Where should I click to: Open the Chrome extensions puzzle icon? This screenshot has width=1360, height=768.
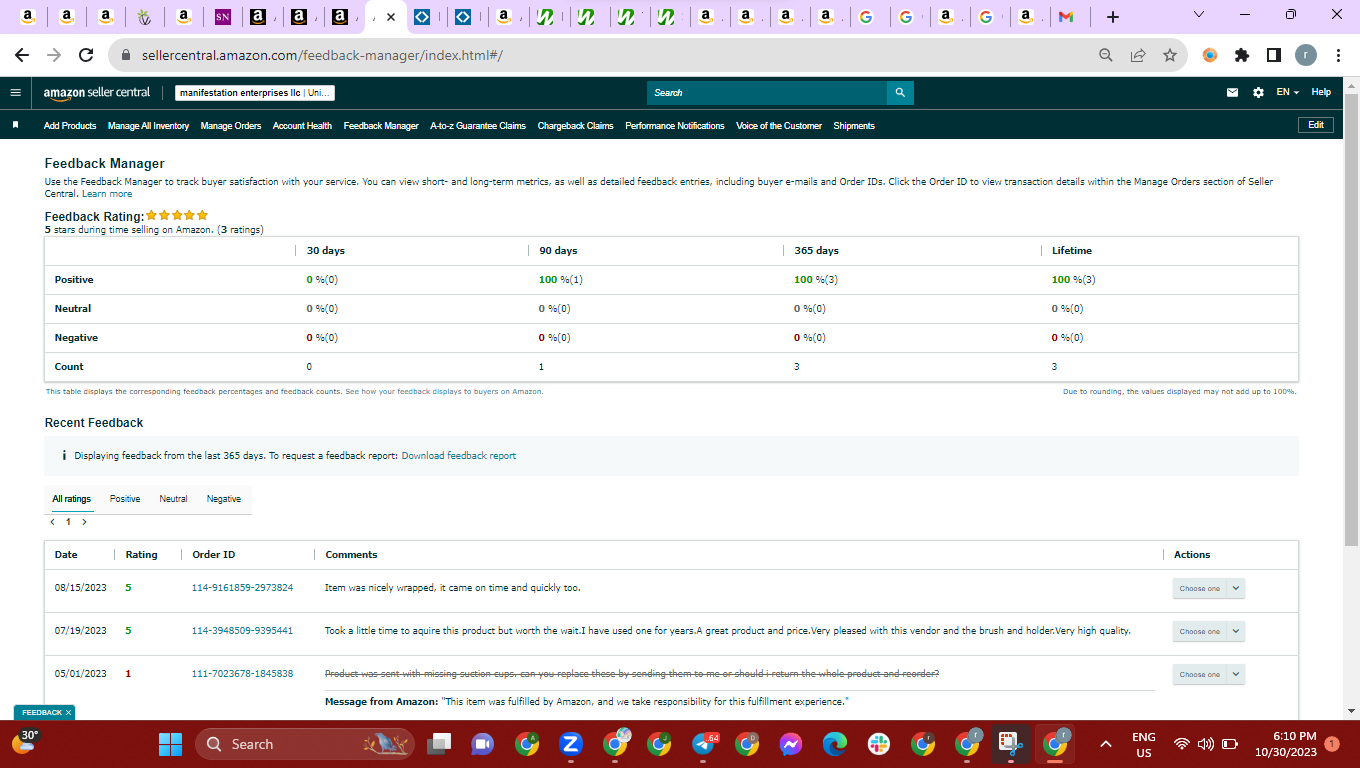tap(1242, 55)
